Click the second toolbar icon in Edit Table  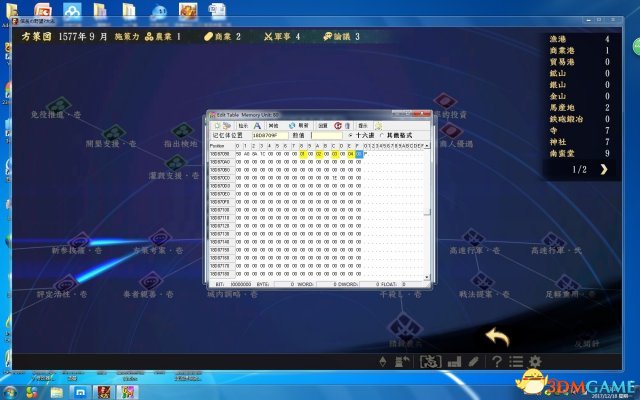(x=227, y=125)
